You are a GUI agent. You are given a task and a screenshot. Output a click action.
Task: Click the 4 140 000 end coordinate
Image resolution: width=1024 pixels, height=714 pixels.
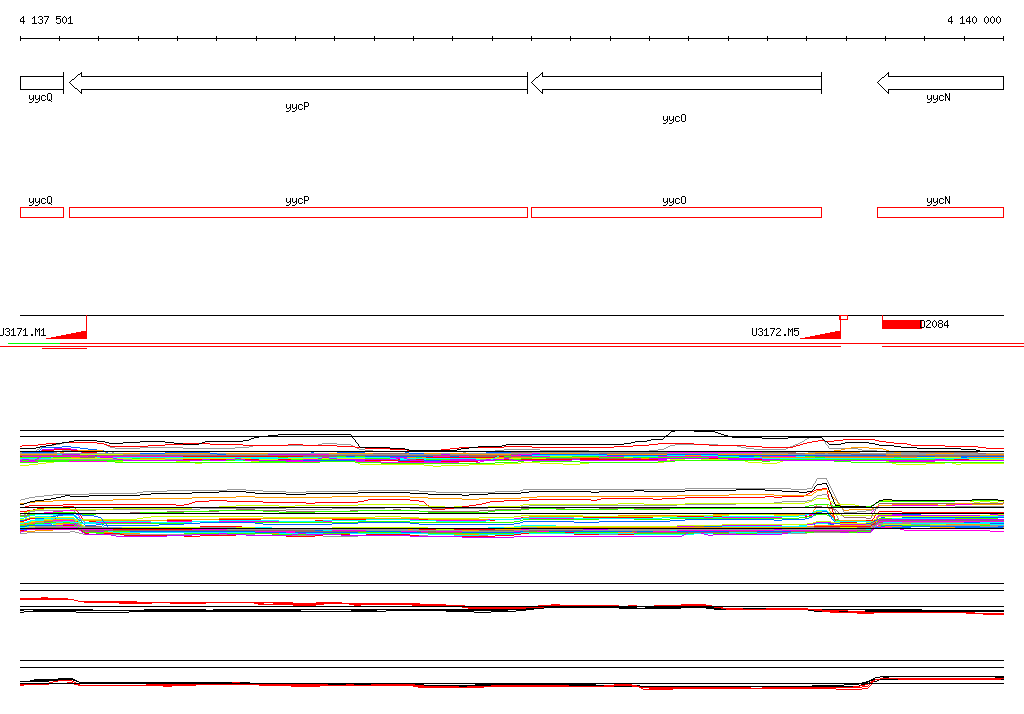974,20
